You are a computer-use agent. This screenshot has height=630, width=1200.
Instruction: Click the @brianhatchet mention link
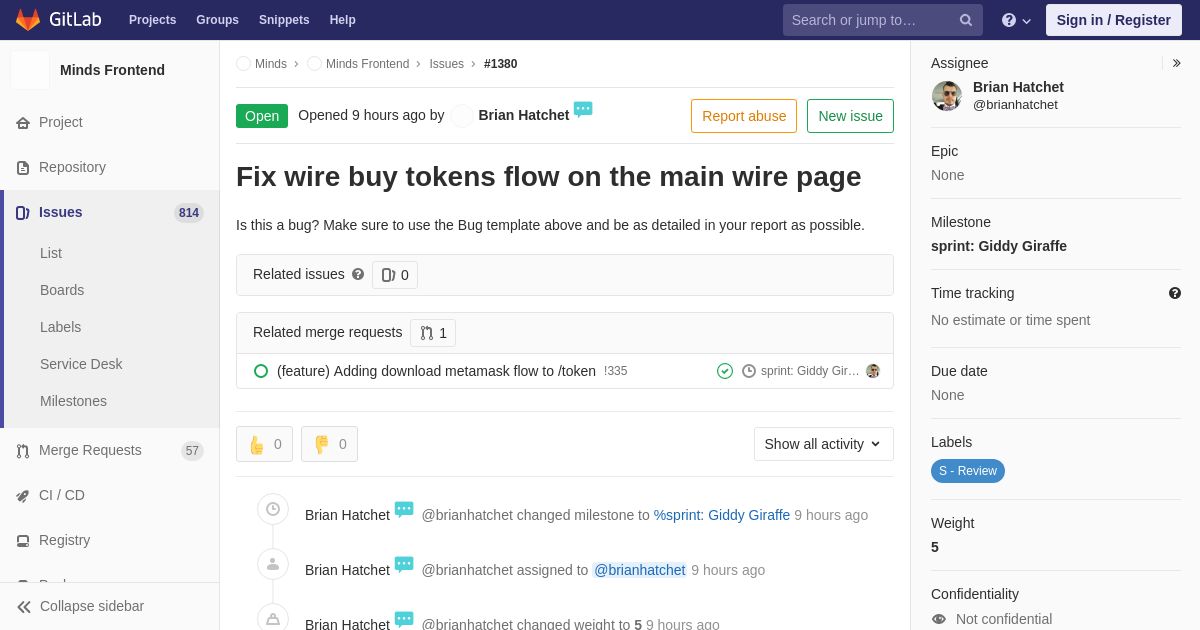pos(640,570)
